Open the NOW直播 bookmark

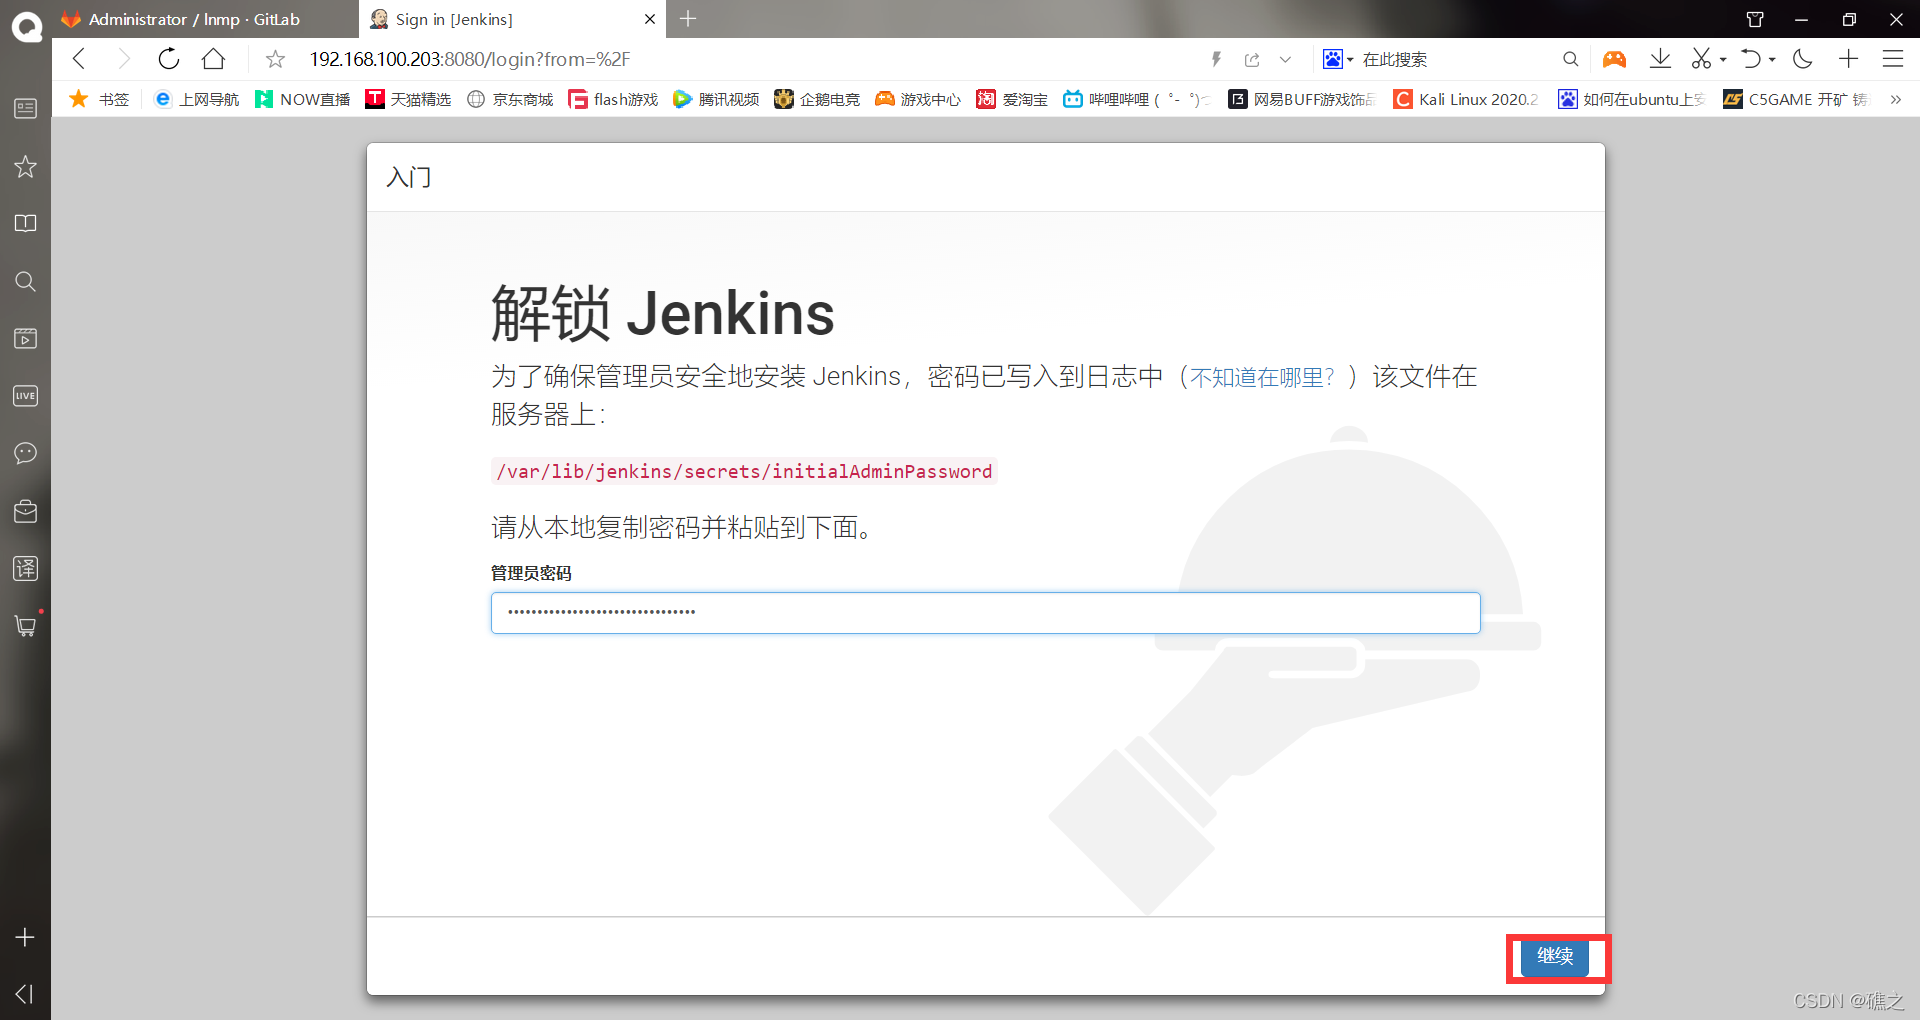(x=303, y=99)
